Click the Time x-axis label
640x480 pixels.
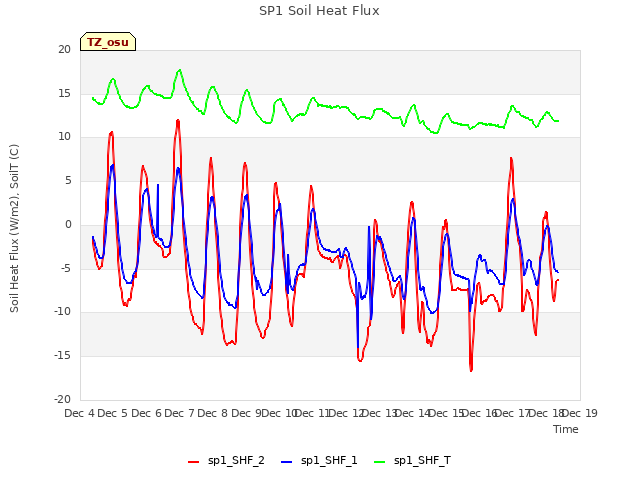[x=566, y=429]
